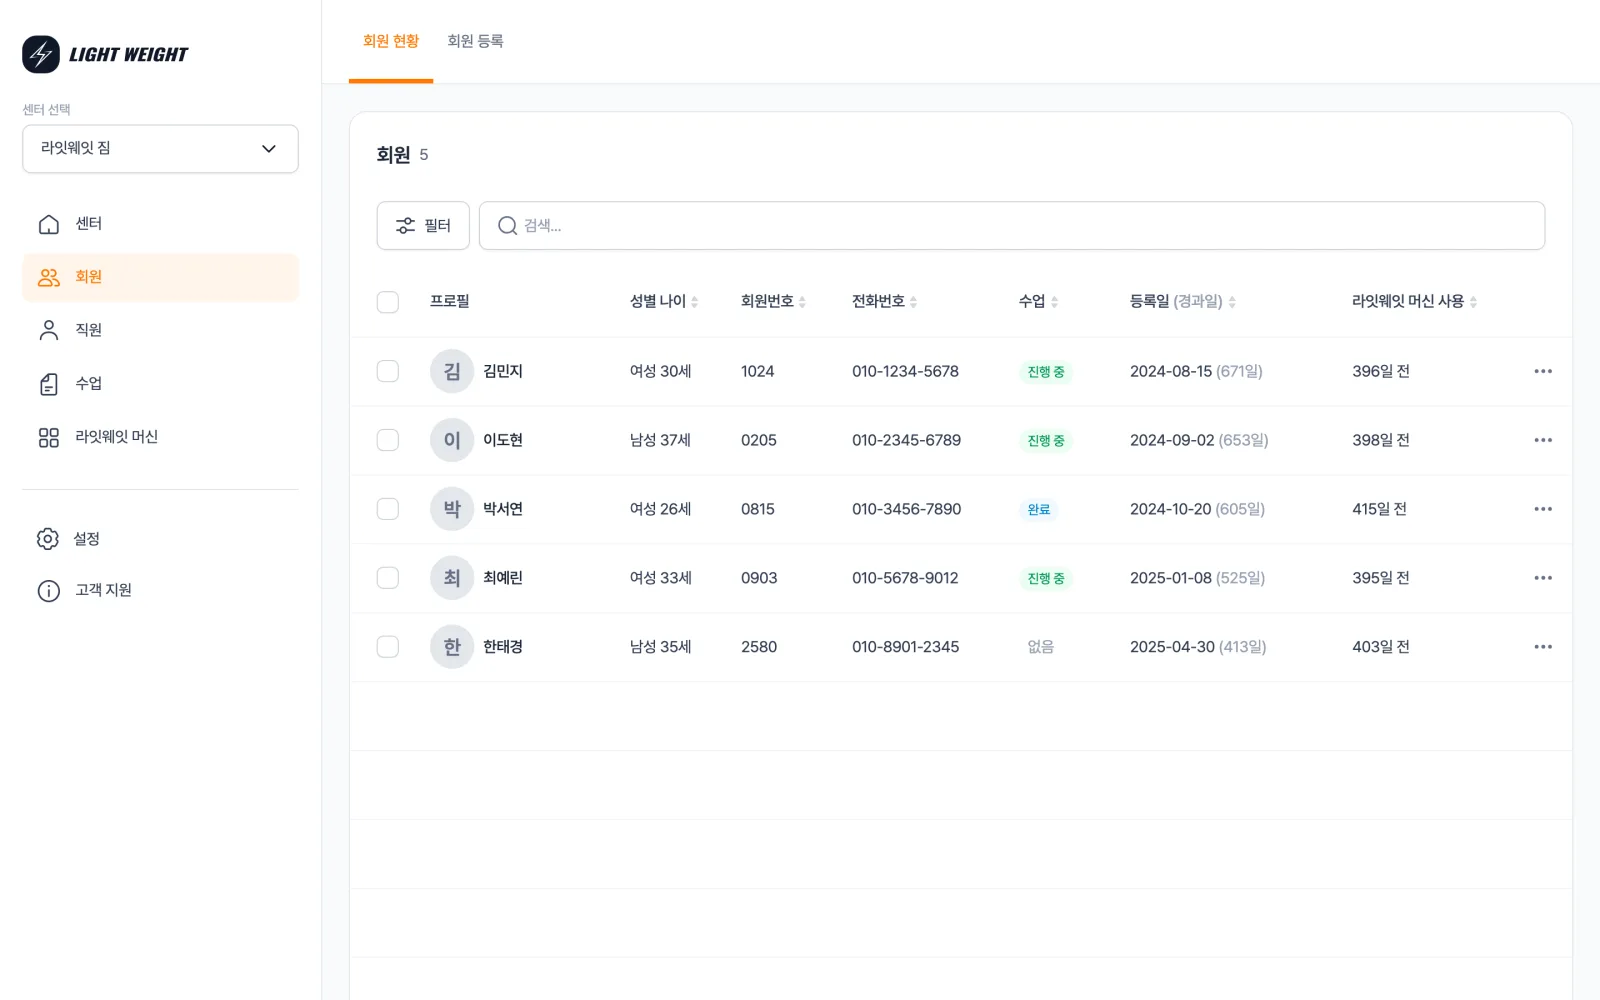This screenshot has height=1000, width=1600.
Task: Sort by 성별 나이 column
Action: [x=664, y=301]
